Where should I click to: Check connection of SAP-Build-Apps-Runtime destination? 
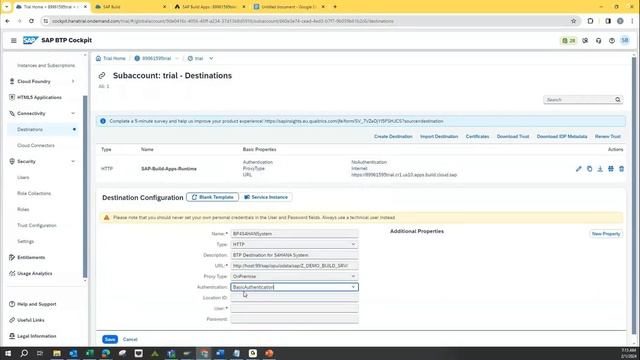pyautogui.click(x=611, y=169)
